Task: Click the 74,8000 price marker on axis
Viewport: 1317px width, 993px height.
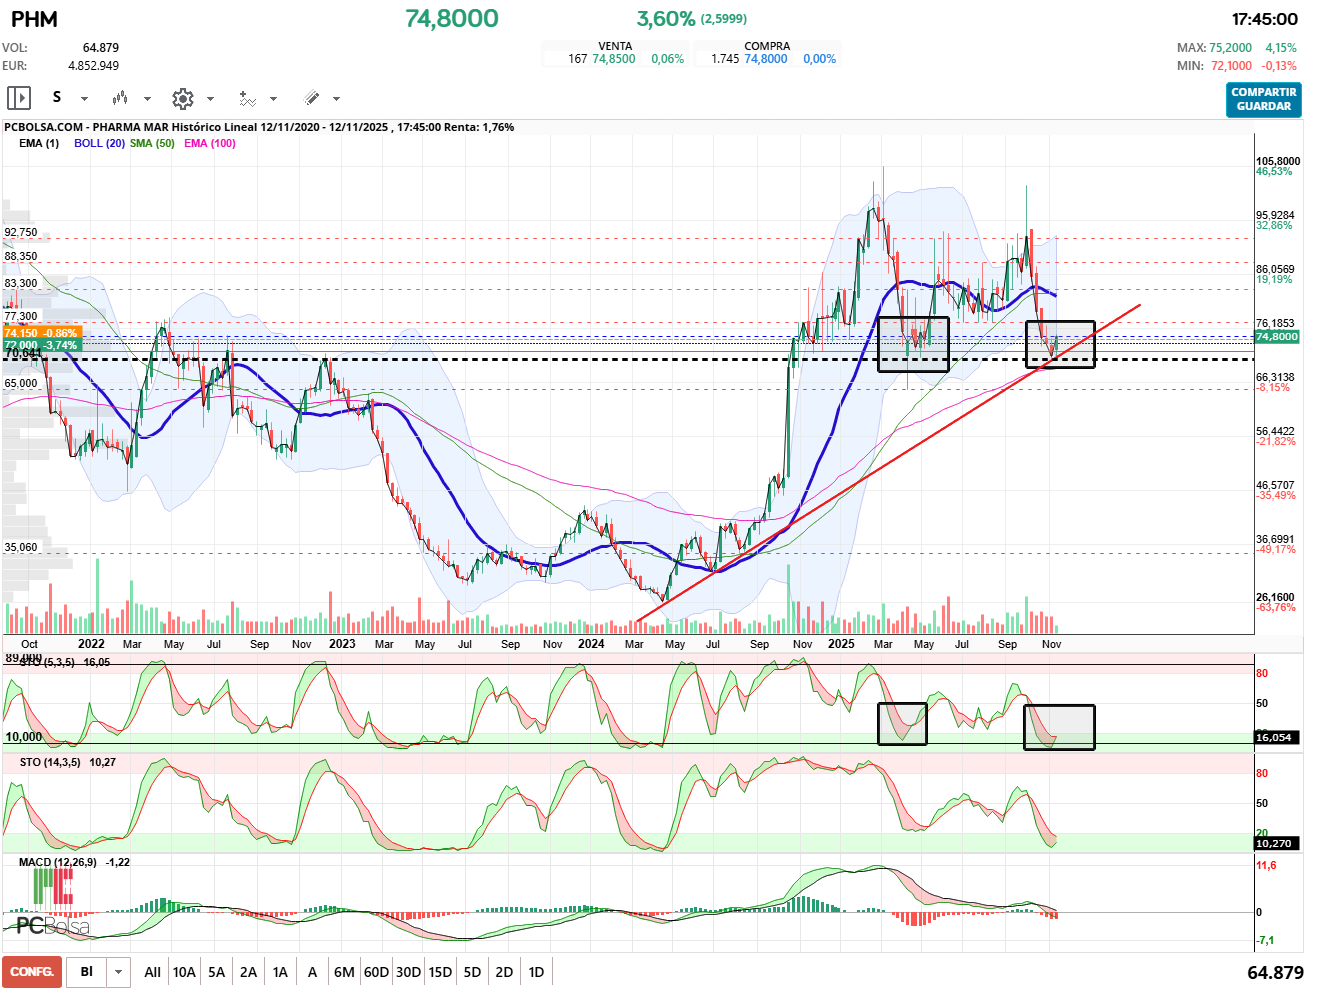Action: (1277, 337)
